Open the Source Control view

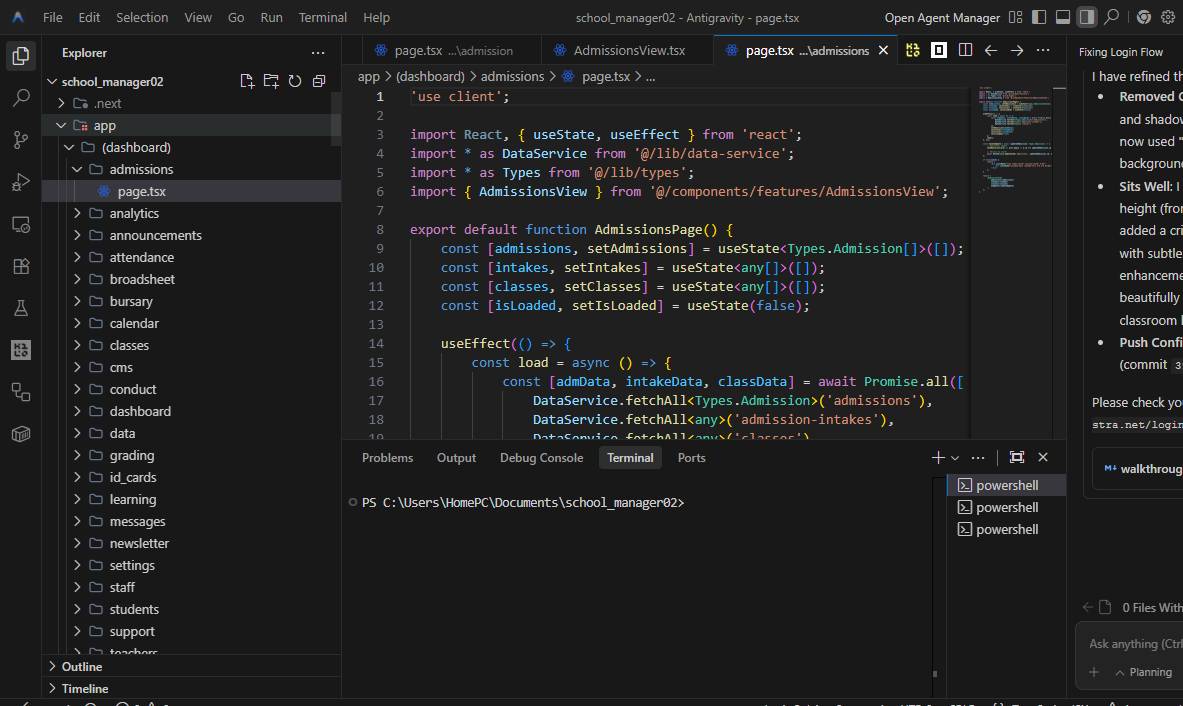click(x=21, y=140)
